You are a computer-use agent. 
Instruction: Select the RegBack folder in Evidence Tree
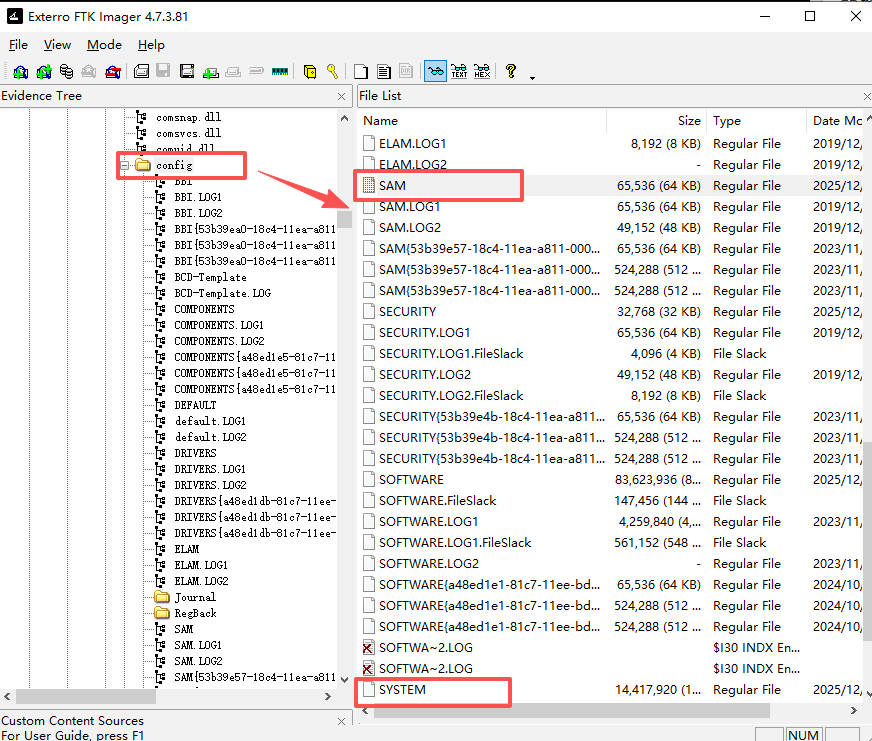[195, 613]
